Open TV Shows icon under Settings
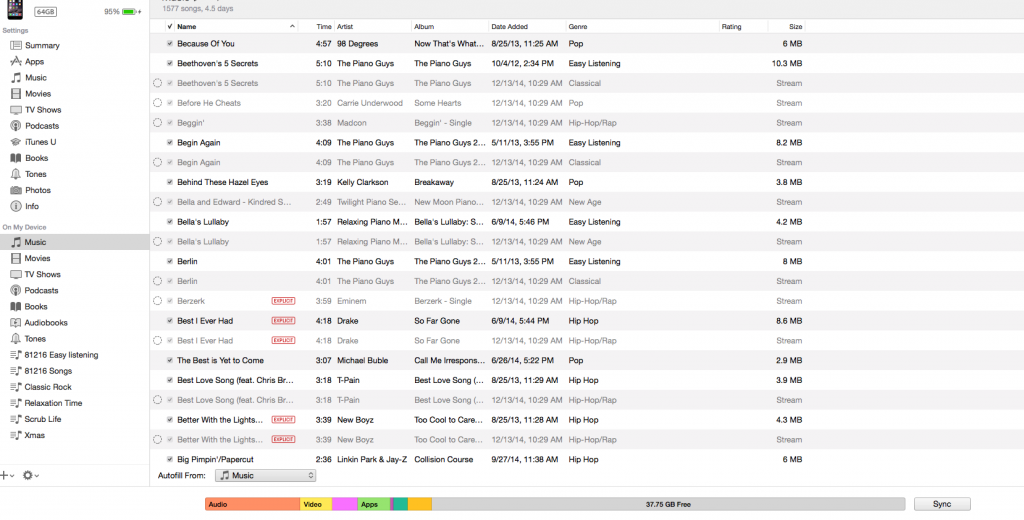The height and width of the screenshot is (520, 1024). click(x=16, y=110)
